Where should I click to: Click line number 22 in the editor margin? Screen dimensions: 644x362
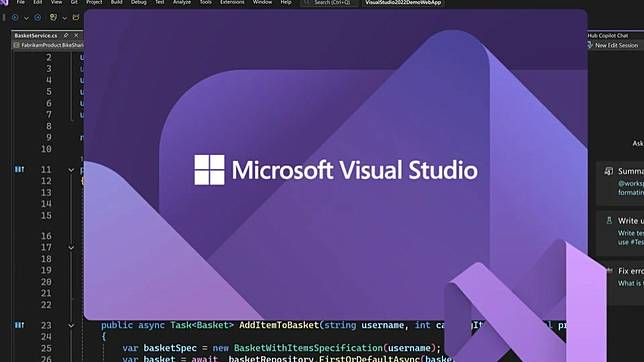coord(46,305)
